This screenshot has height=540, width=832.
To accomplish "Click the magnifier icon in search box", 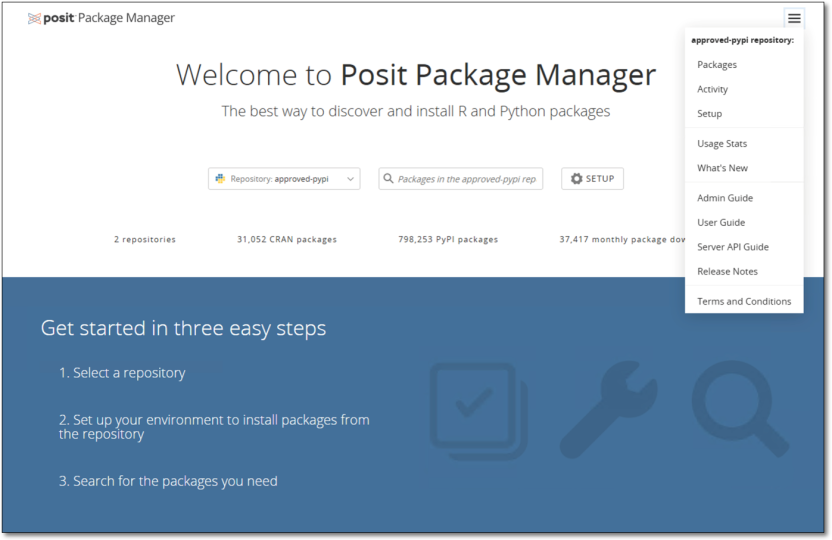I will 388,178.
